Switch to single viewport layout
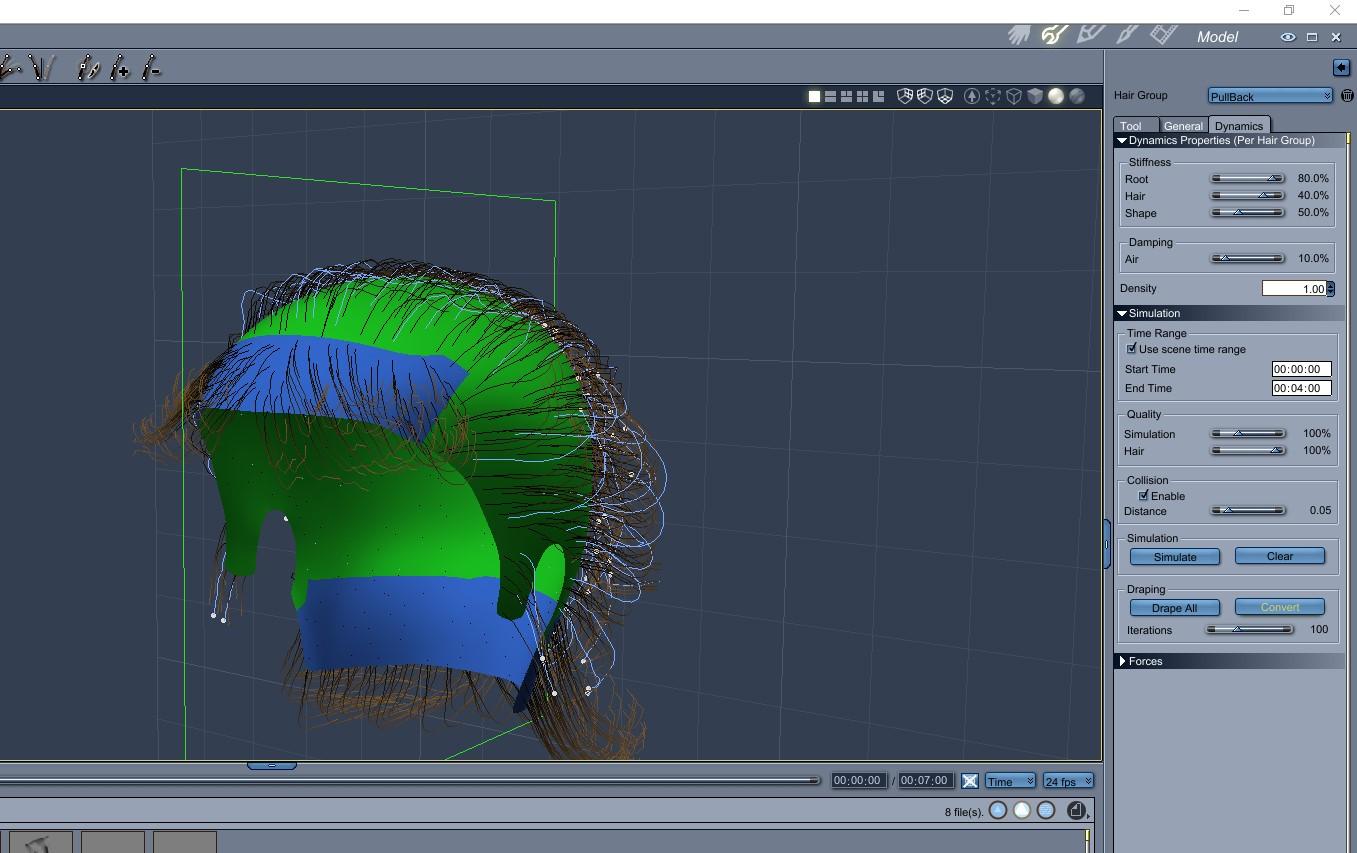The height and width of the screenshot is (853, 1357). pos(814,97)
